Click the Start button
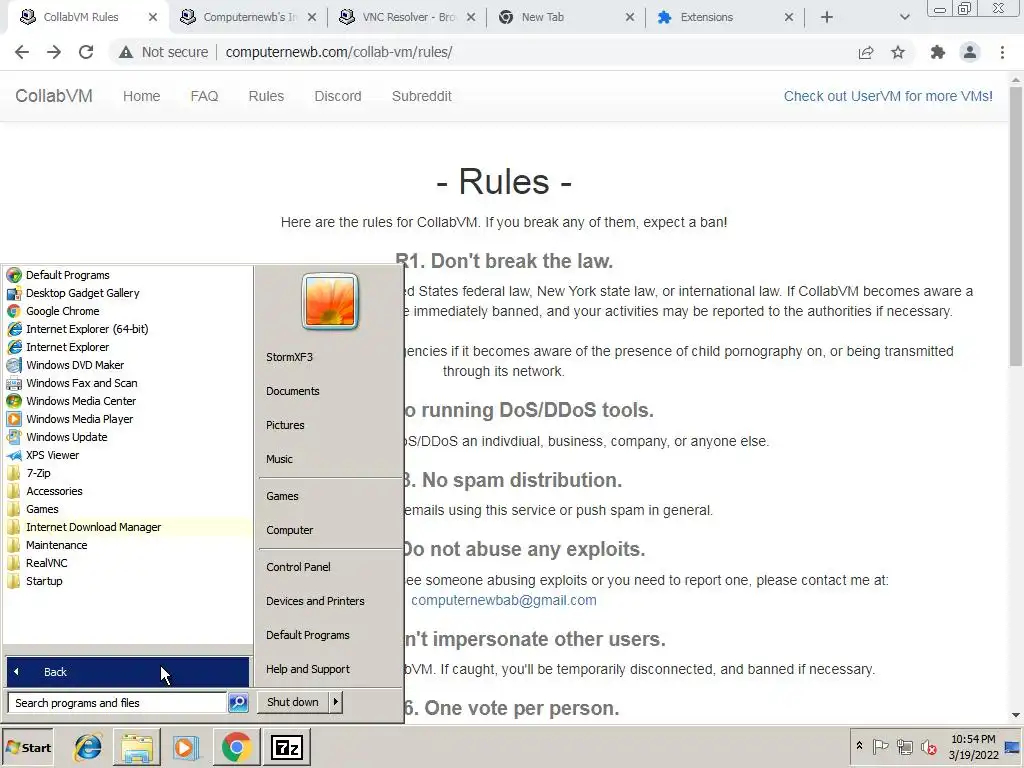Image resolution: width=1024 pixels, height=768 pixels. [x=28, y=748]
